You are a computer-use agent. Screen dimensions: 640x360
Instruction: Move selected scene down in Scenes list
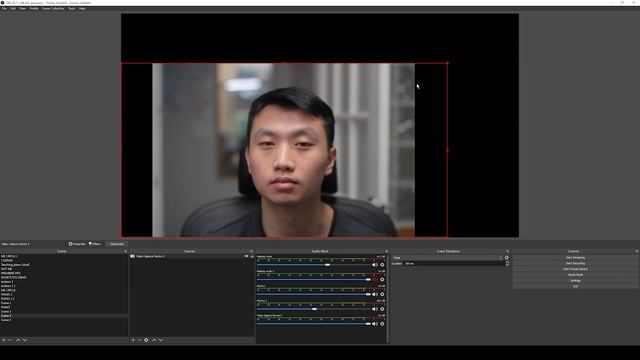(25, 340)
